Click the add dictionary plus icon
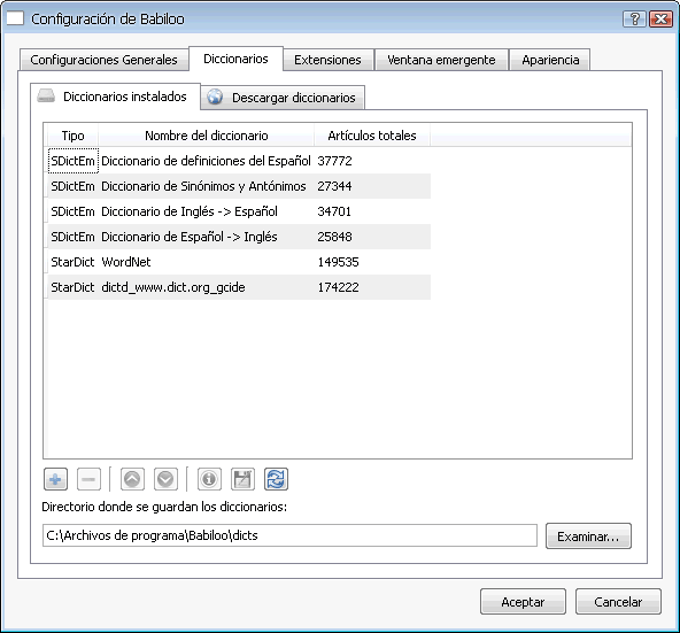Image resolution: width=680 pixels, height=633 pixels. pos(56,479)
